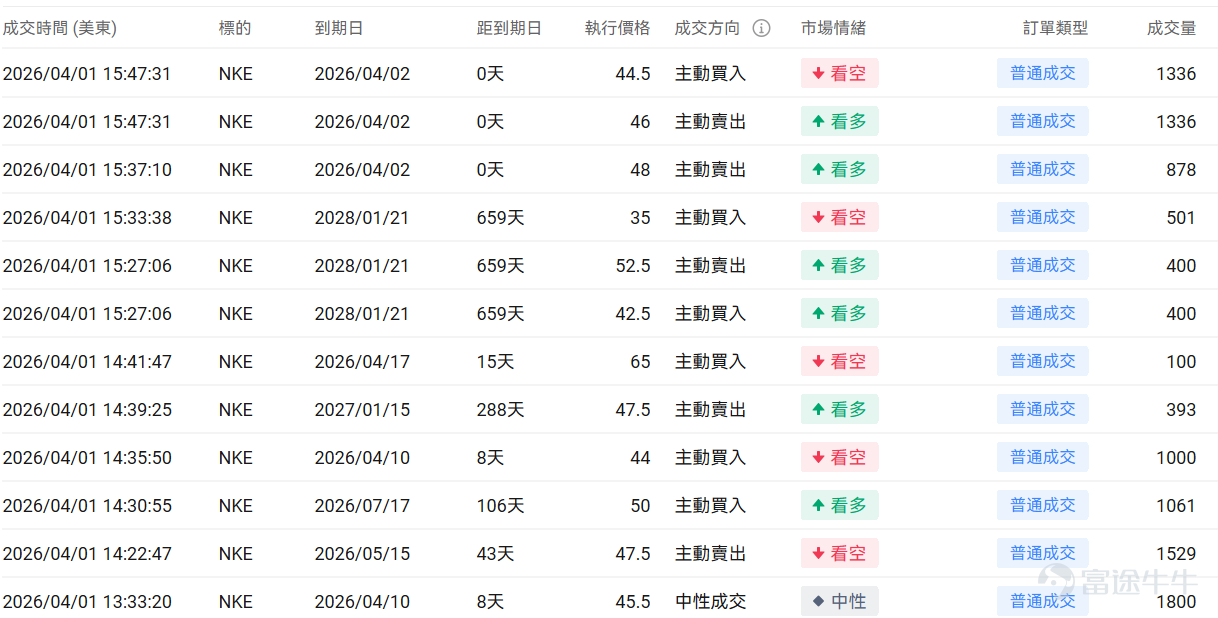Select the 2026/04/01 13:33:20 timestamp cell
The image size is (1218, 618).
[87, 602]
